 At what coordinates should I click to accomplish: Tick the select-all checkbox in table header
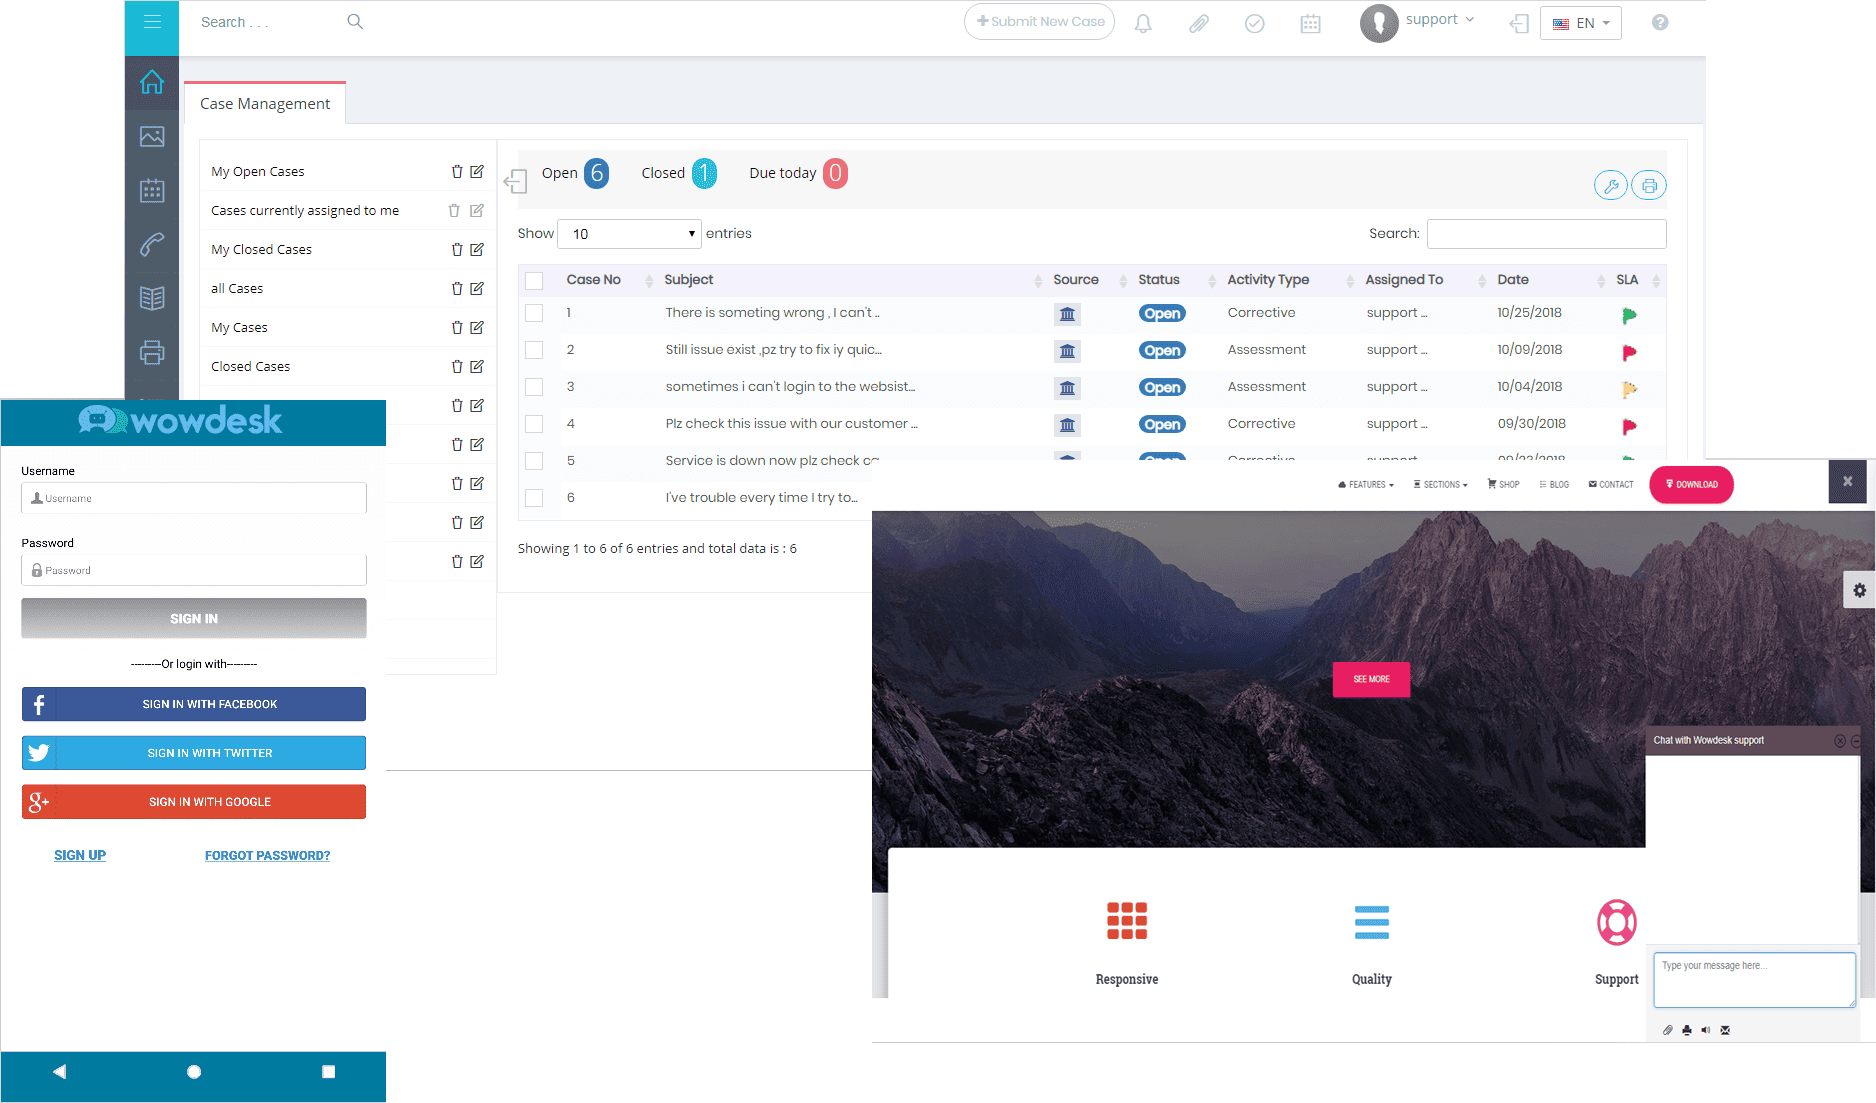click(x=534, y=280)
